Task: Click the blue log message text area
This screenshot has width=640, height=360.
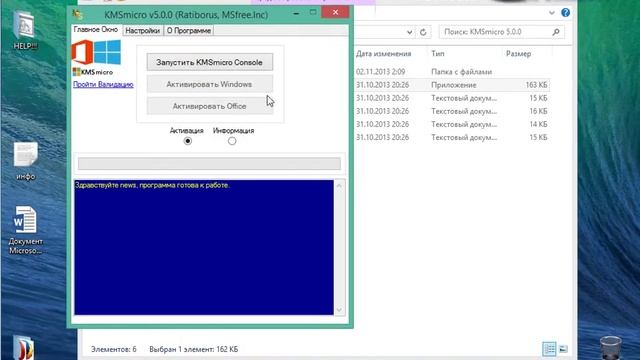Action: 204,247
